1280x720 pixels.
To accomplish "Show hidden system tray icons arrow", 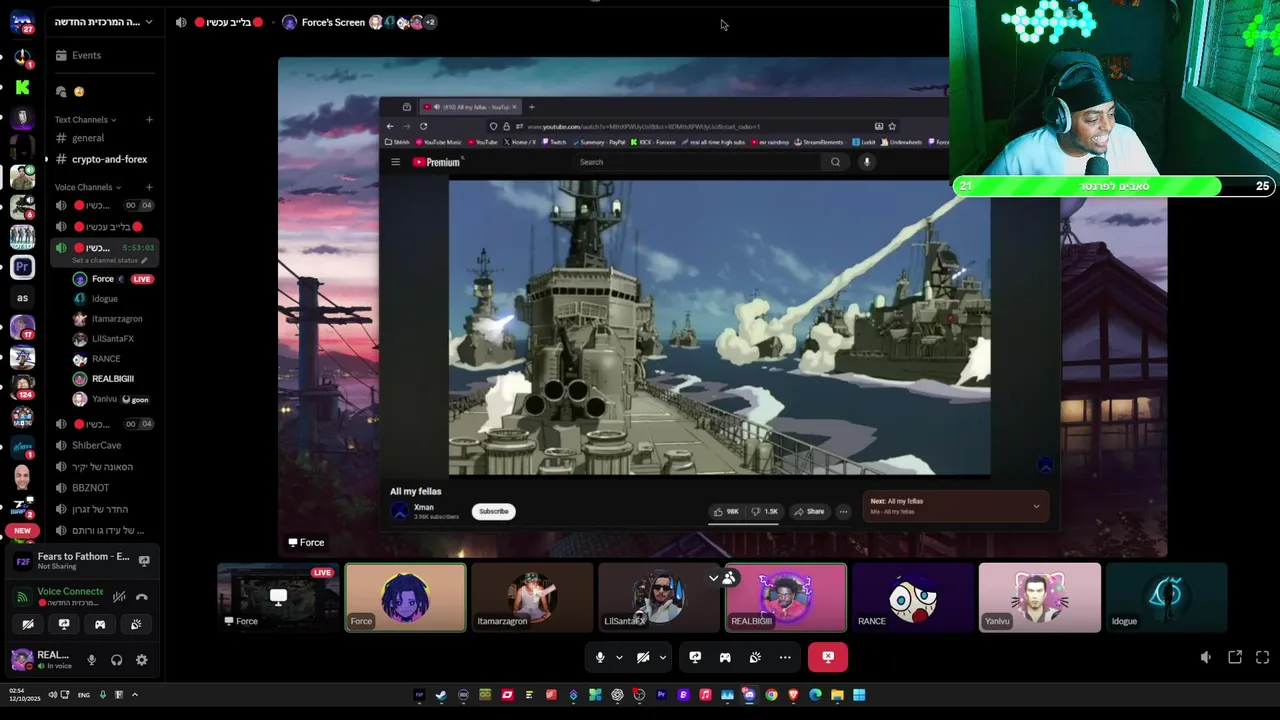I will pos(134,695).
